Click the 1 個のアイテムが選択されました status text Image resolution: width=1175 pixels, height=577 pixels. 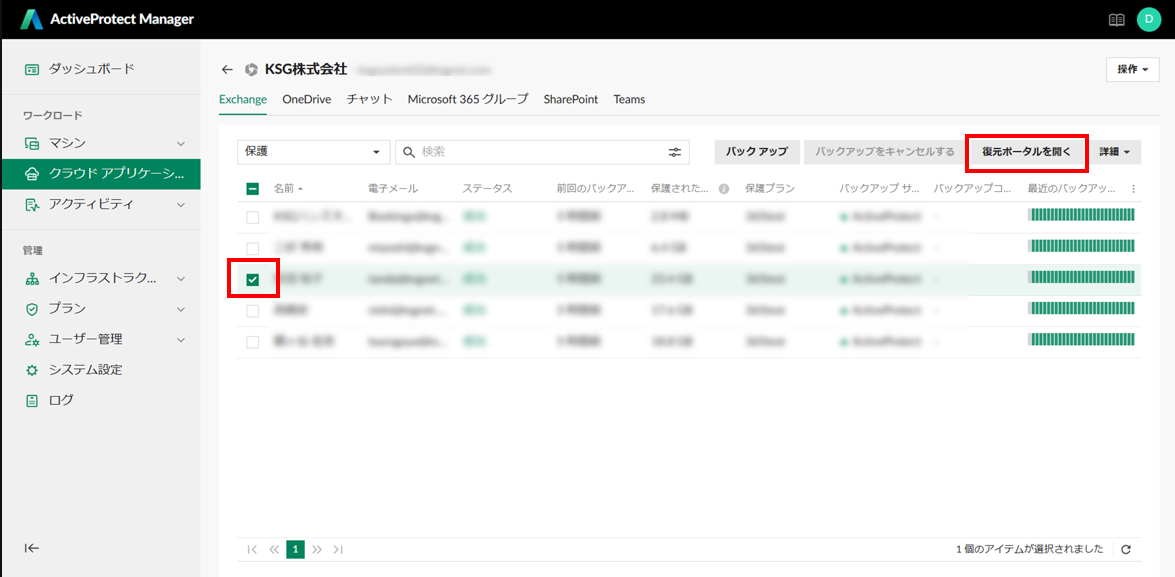[1030, 549]
